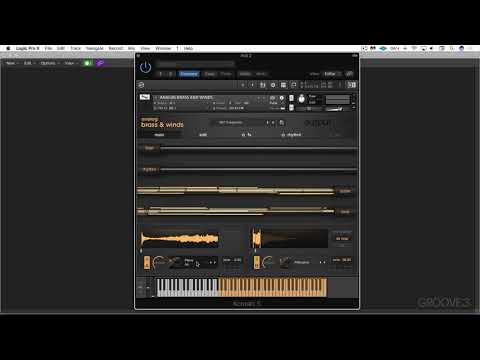
Task: Click the purple button in Logic toolbar
Action: tap(100, 63)
